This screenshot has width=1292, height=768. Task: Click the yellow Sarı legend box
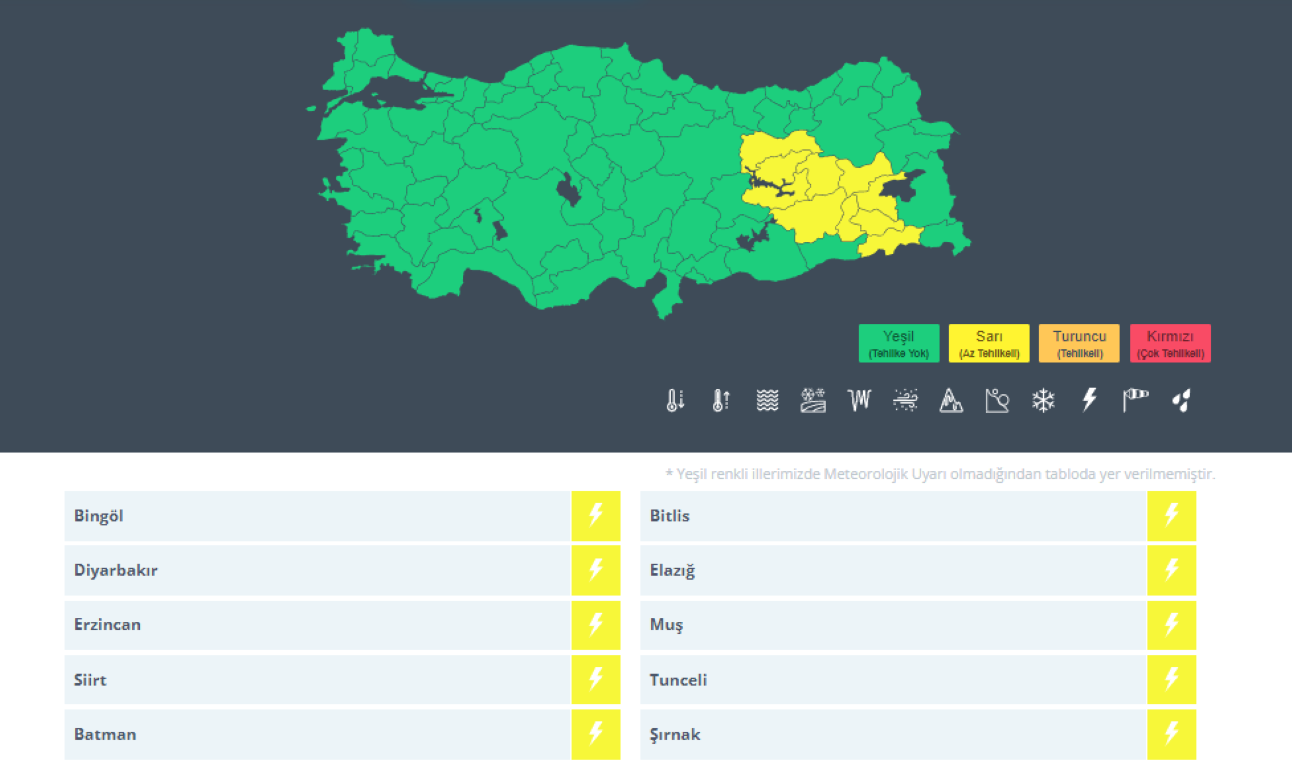[x=989, y=343]
